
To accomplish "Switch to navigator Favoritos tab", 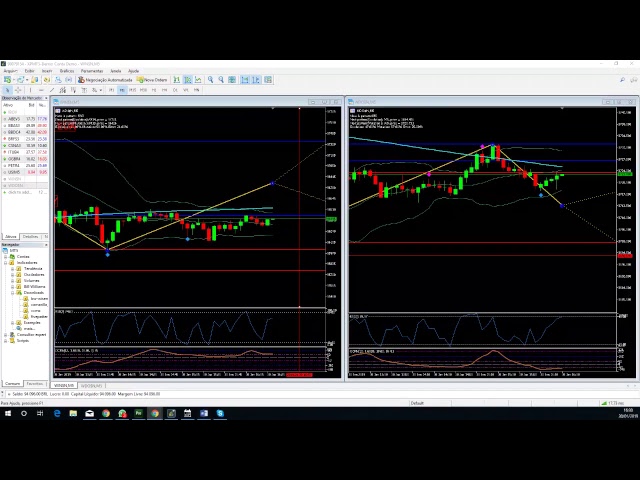I will pos(35,384).
